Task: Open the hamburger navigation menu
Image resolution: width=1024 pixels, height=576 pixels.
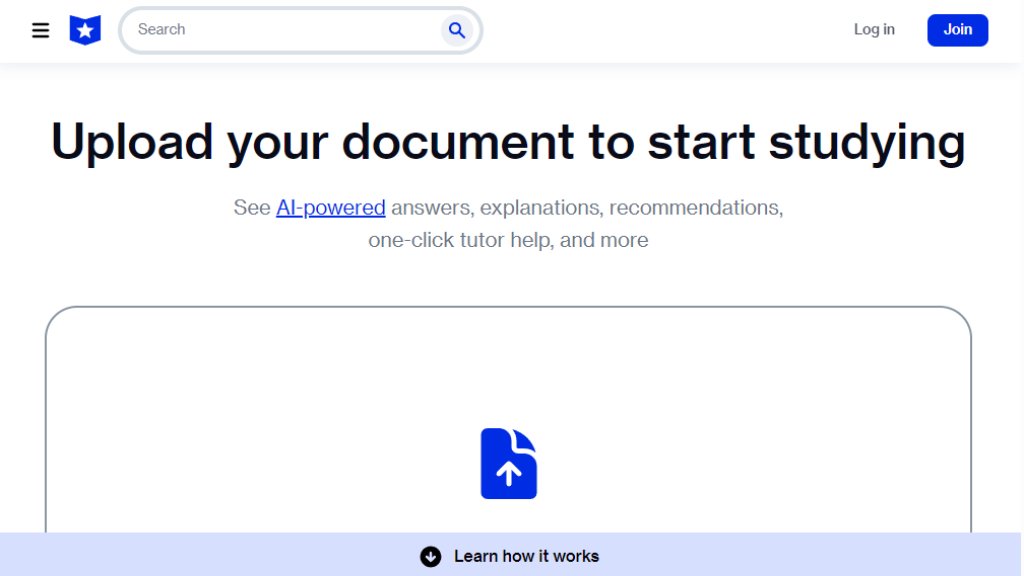Action: click(x=40, y=30)
